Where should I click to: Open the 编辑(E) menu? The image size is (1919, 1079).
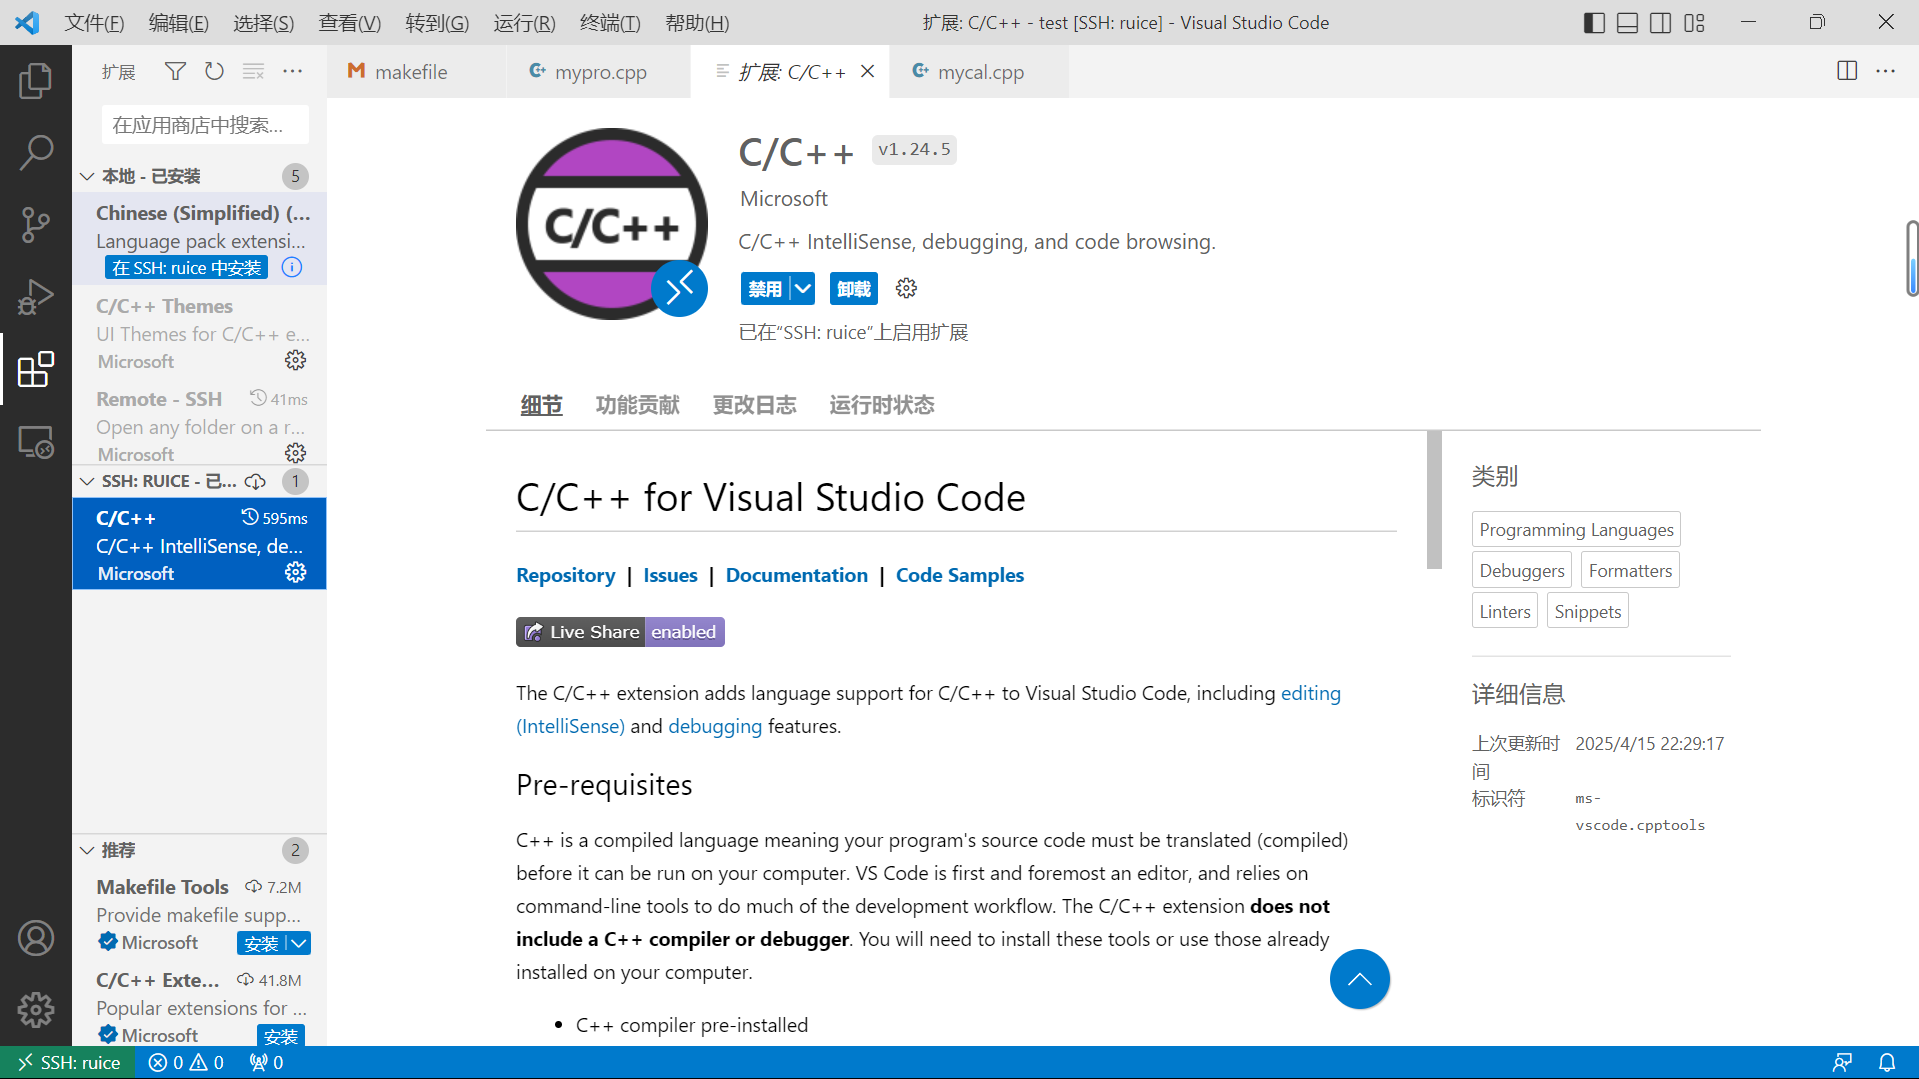tap(178, 22)
